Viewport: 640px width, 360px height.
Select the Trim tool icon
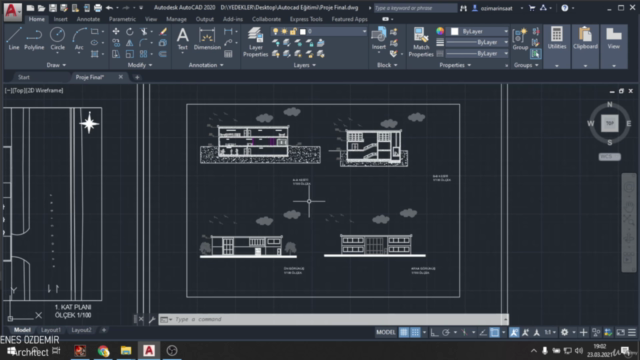pos(144,31)
